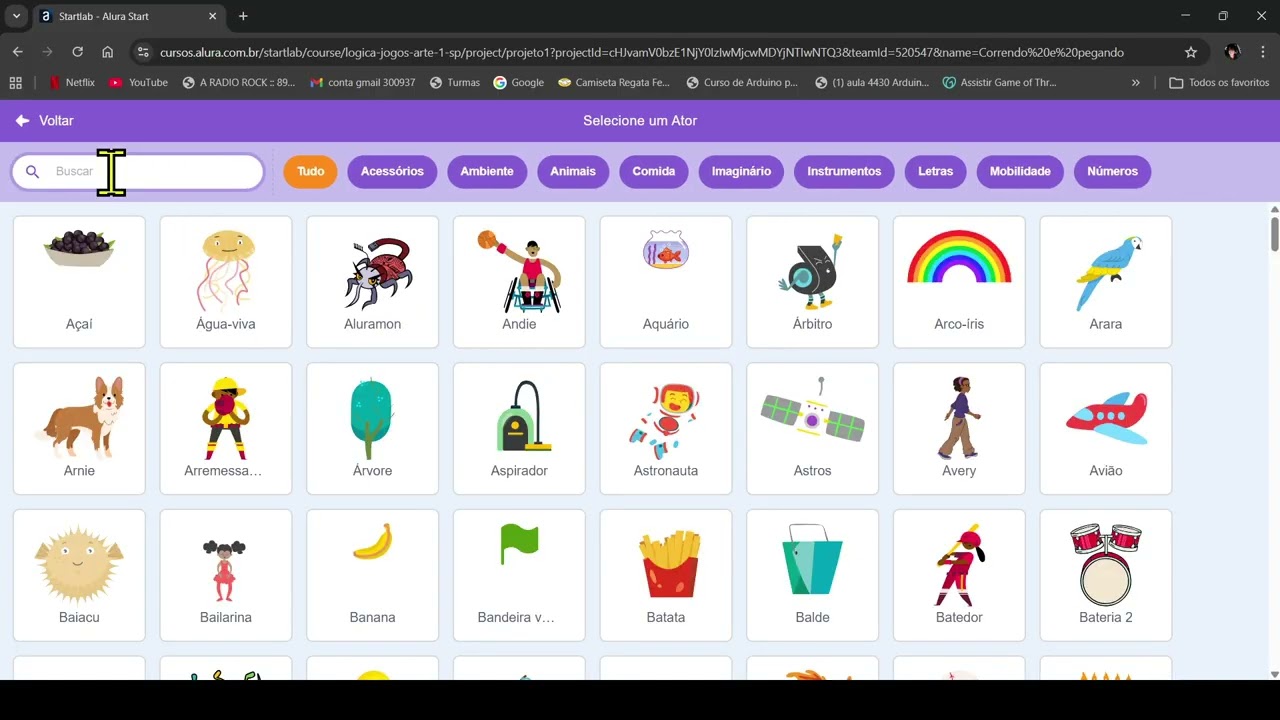
Task: Filter actors by Letras
Action: [936, 171]
